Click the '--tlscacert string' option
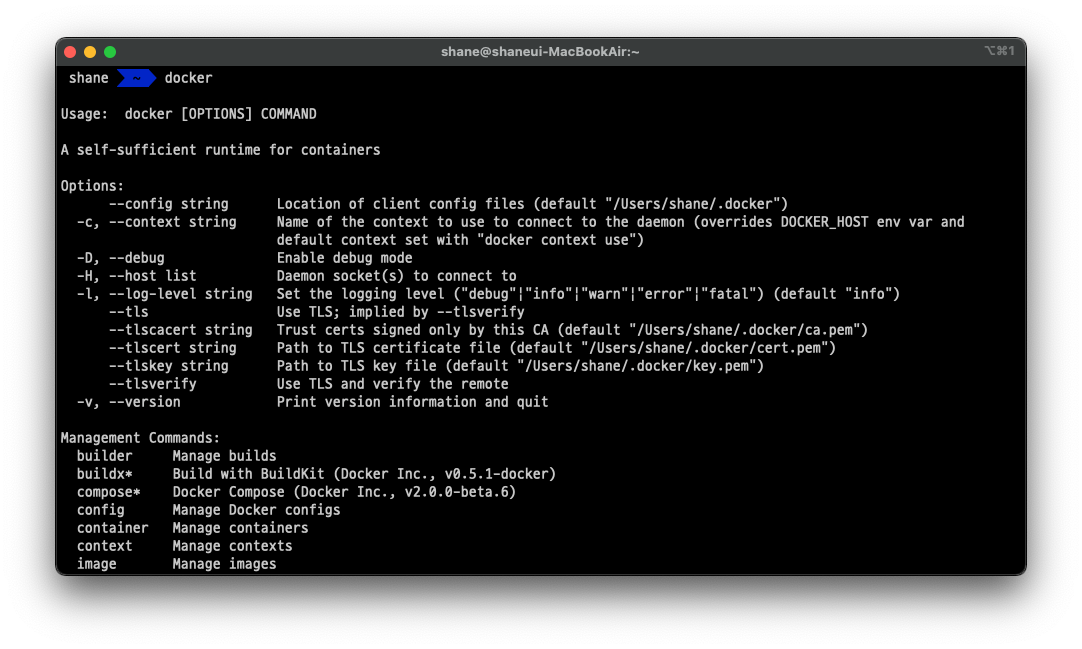The width and height of the screenshot is (1082, 649). coord(181,329)
